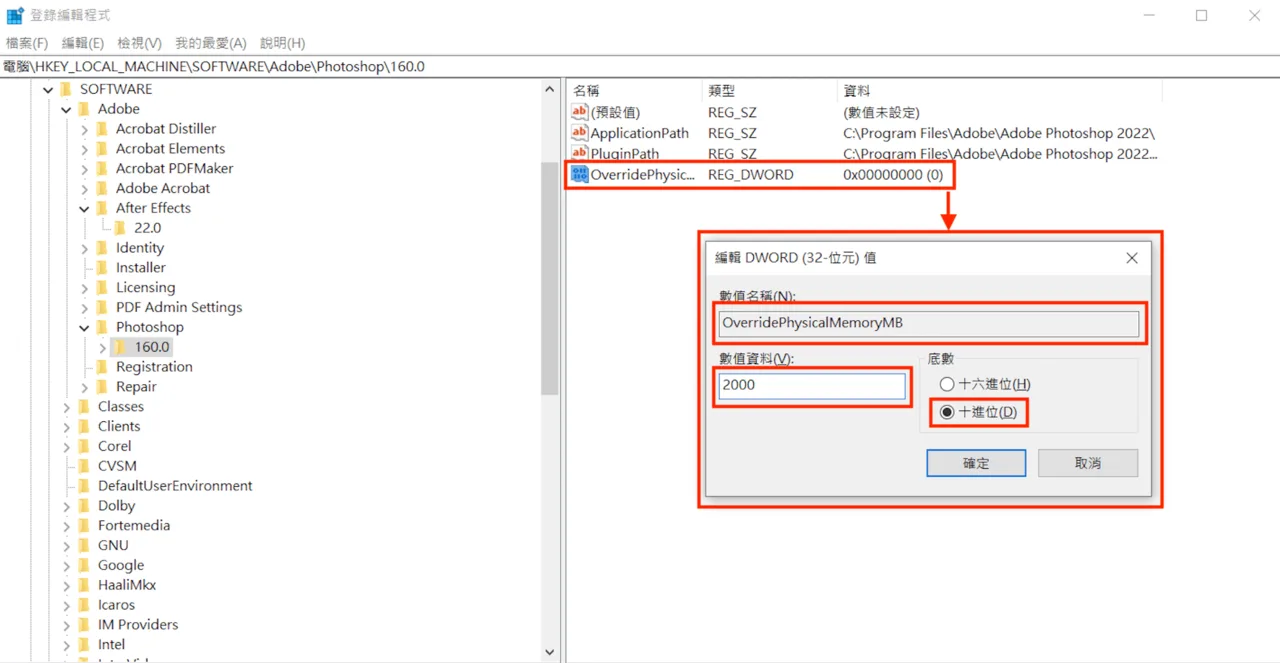Click the Licensing folder icon
Viewport: 1280px width, 663px height.
click(x=102, y=288)
